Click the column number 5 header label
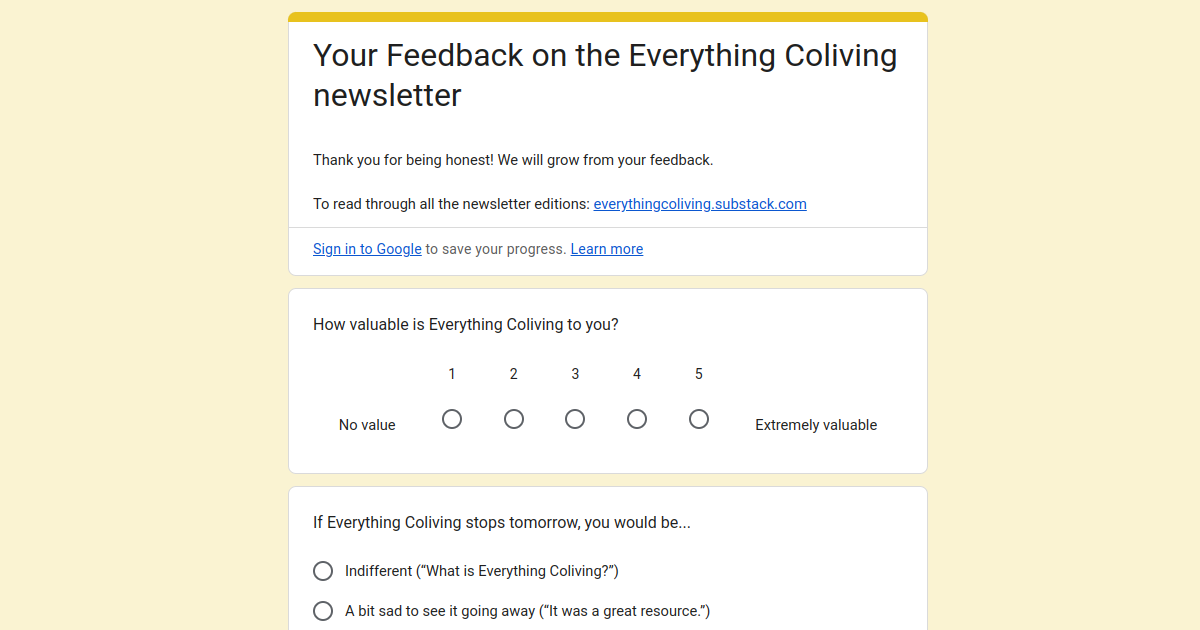This screenshot has width=1200, height=630. [699, 374]
